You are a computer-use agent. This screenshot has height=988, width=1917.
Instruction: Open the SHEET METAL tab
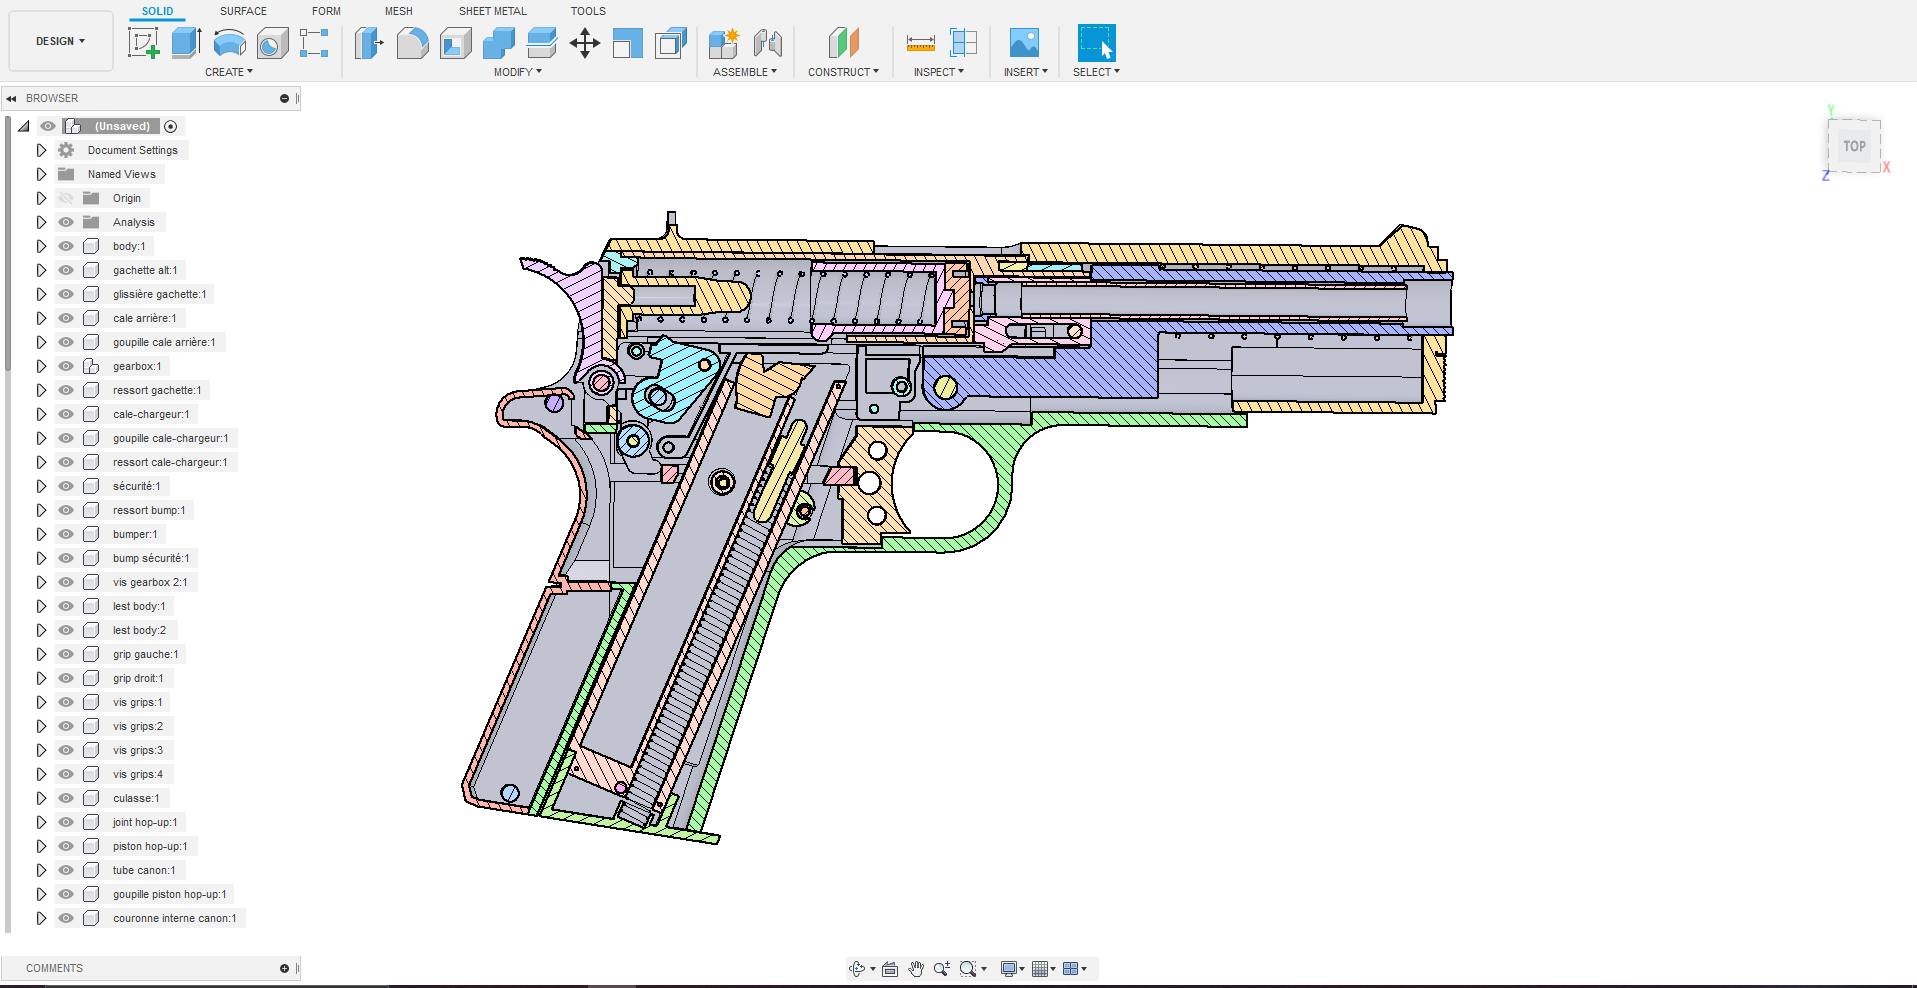(493, 11)
